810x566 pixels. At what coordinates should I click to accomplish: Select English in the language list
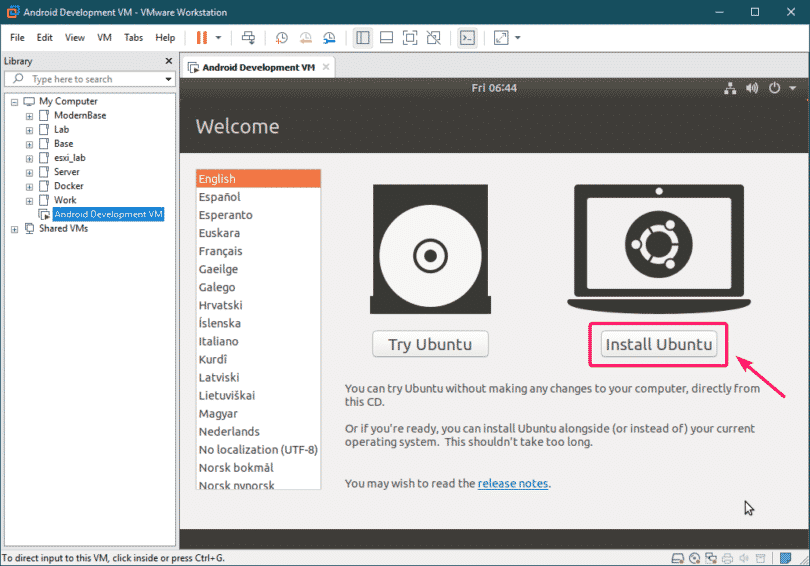pos(258,179)
